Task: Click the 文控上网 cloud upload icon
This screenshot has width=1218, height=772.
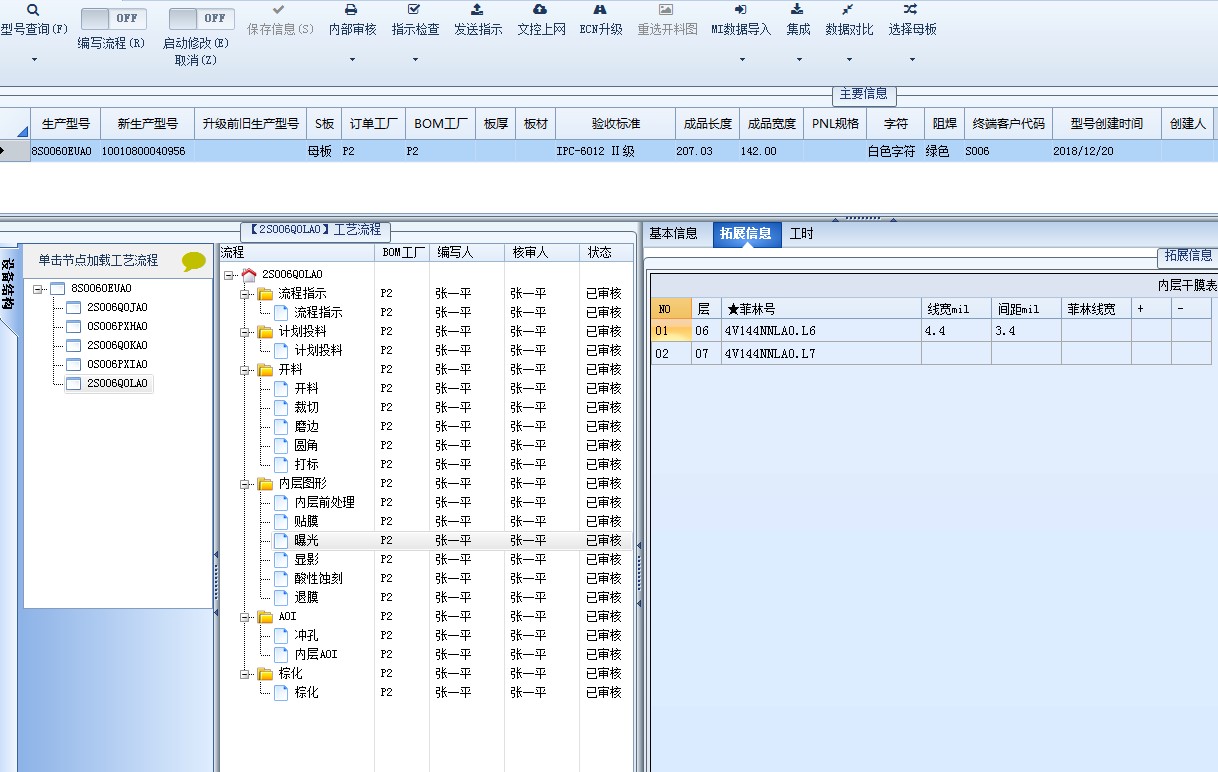Action: pyautogui.click(x=541, y=9)
